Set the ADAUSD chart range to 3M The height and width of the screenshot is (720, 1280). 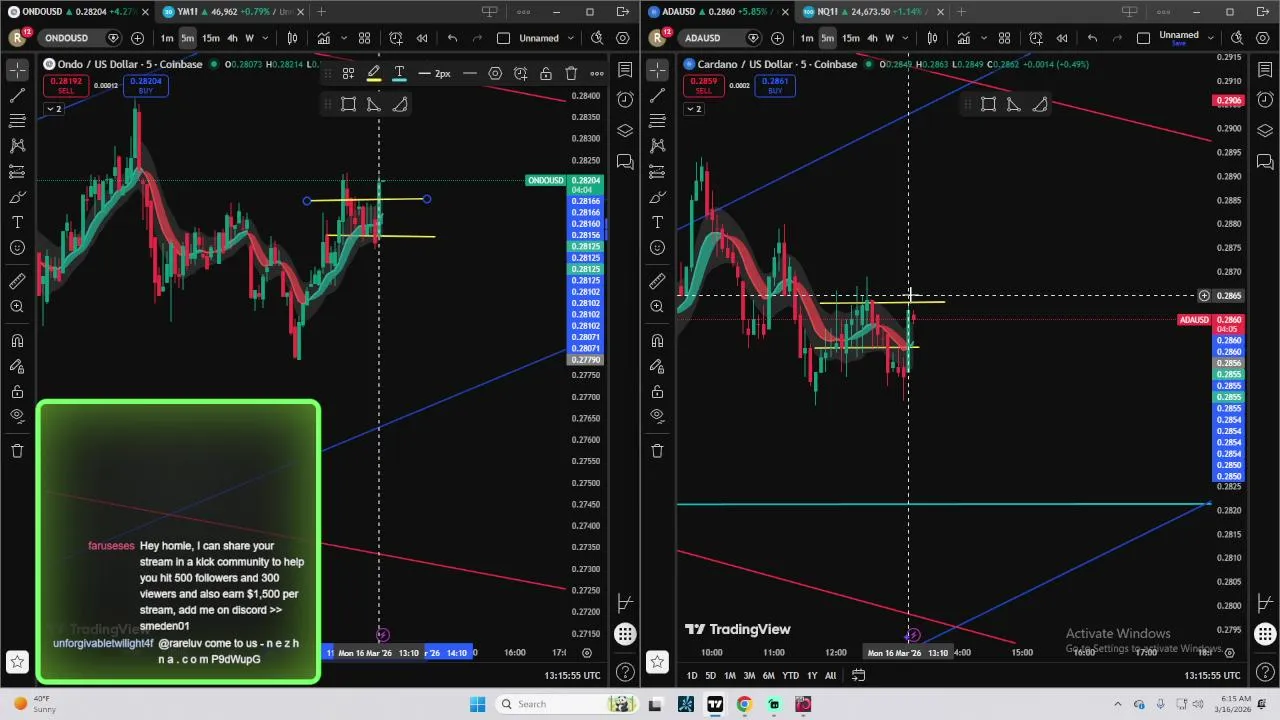749,676
